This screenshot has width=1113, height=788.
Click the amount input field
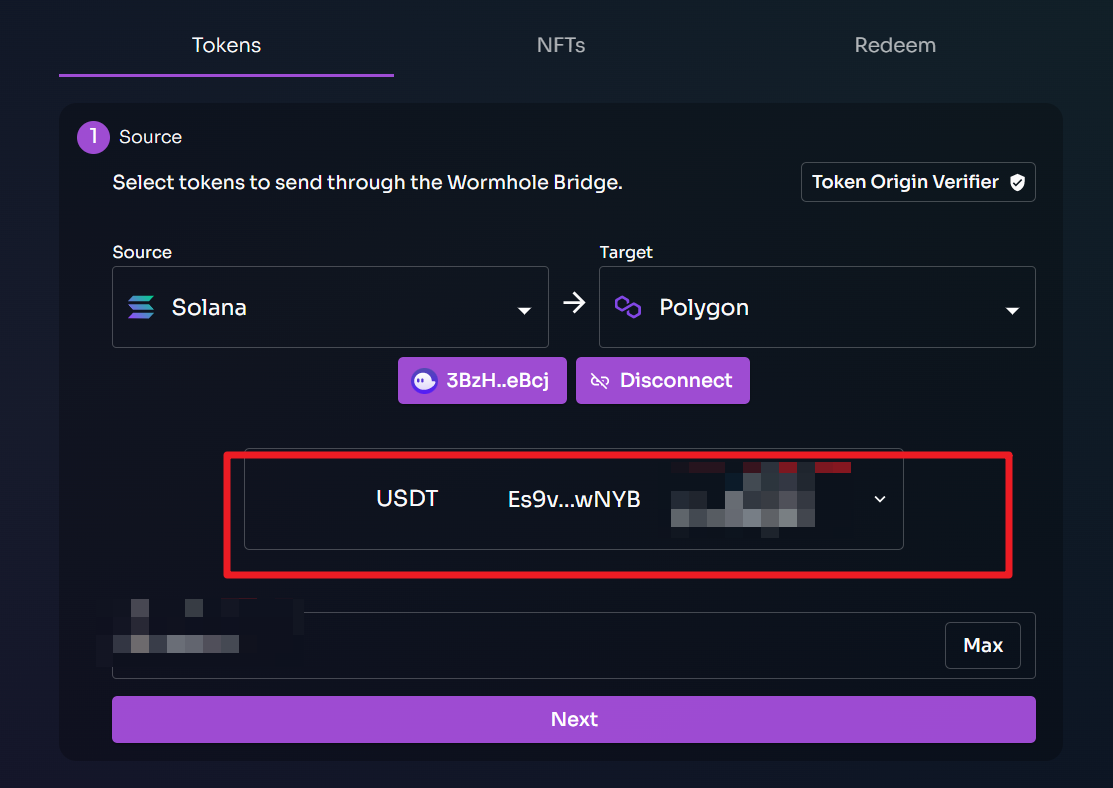pos(574,645)
